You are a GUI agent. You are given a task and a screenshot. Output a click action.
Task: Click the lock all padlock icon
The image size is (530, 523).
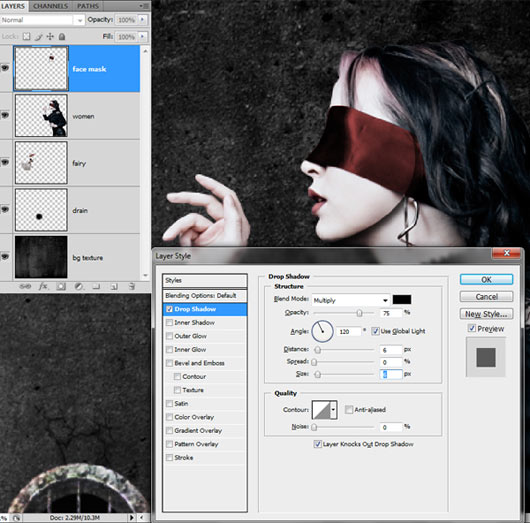(62, 37)
